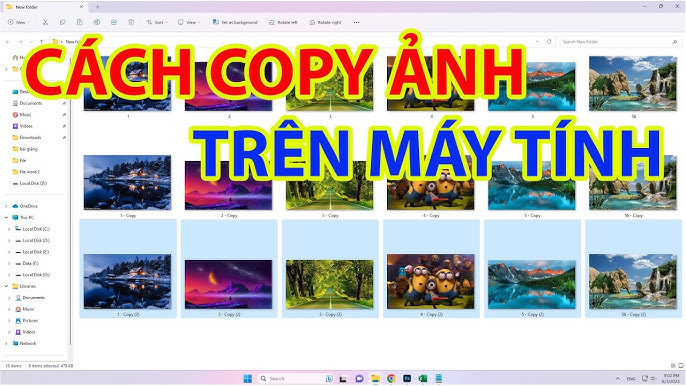Select the 1 - Copy winter lake image

click(128, 183)
